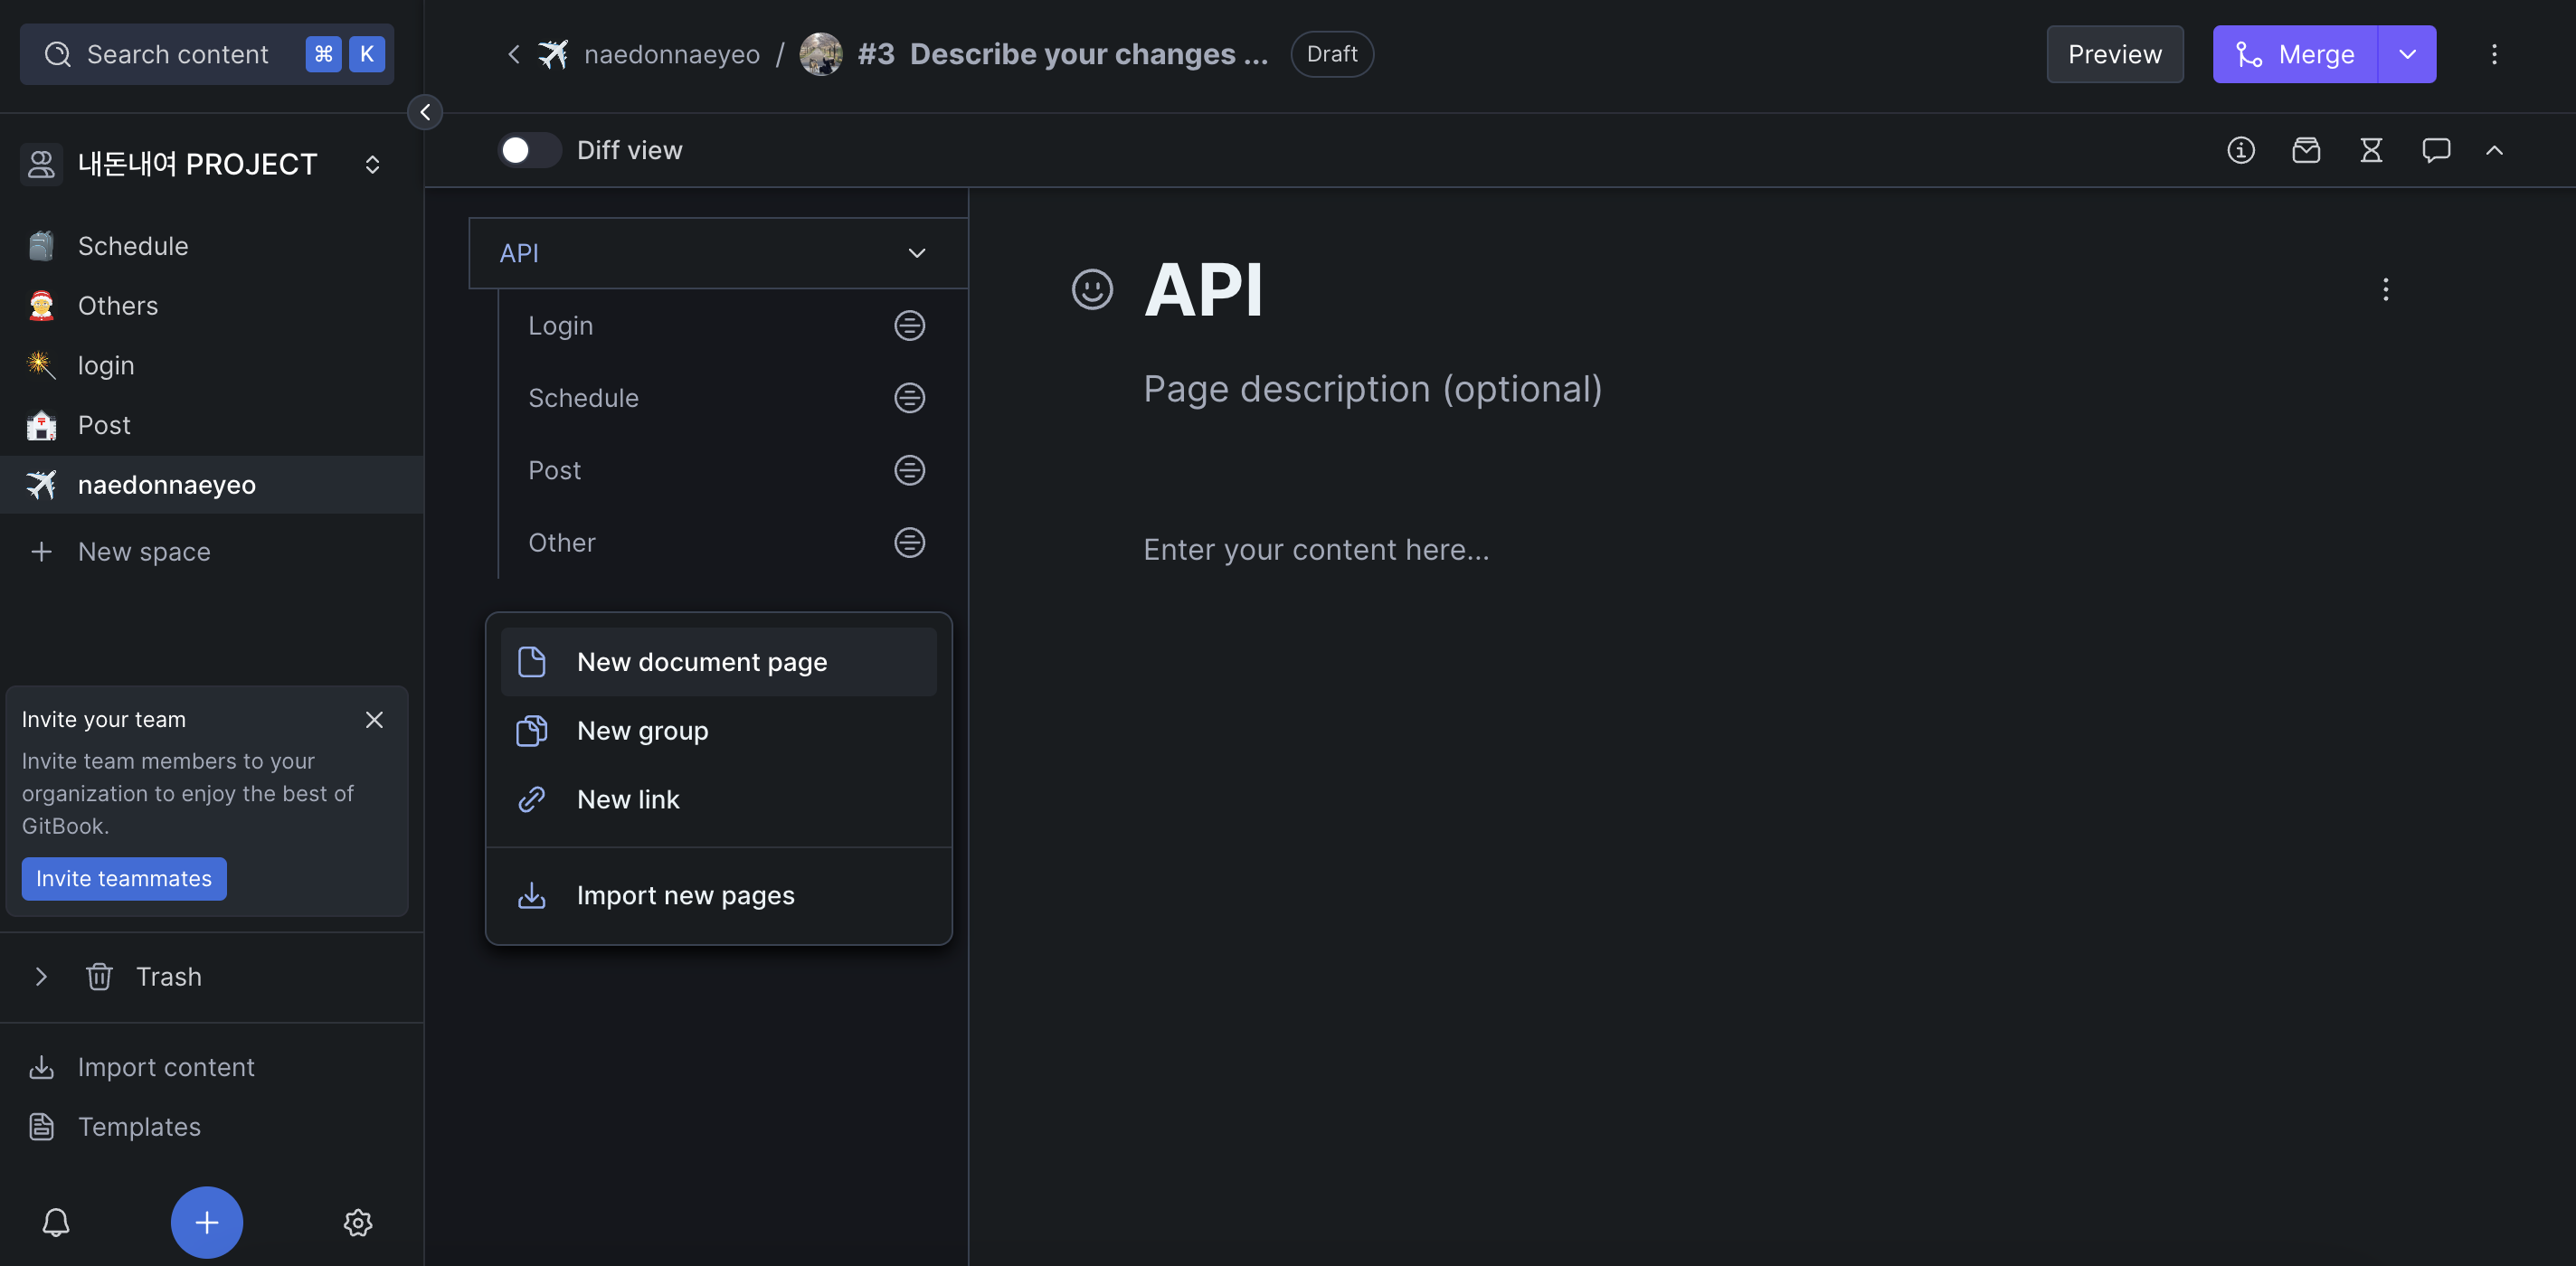Open settings gear in sidebar footer
The width and height of the screenshot is (2576, 1266).
[358, 1222]
